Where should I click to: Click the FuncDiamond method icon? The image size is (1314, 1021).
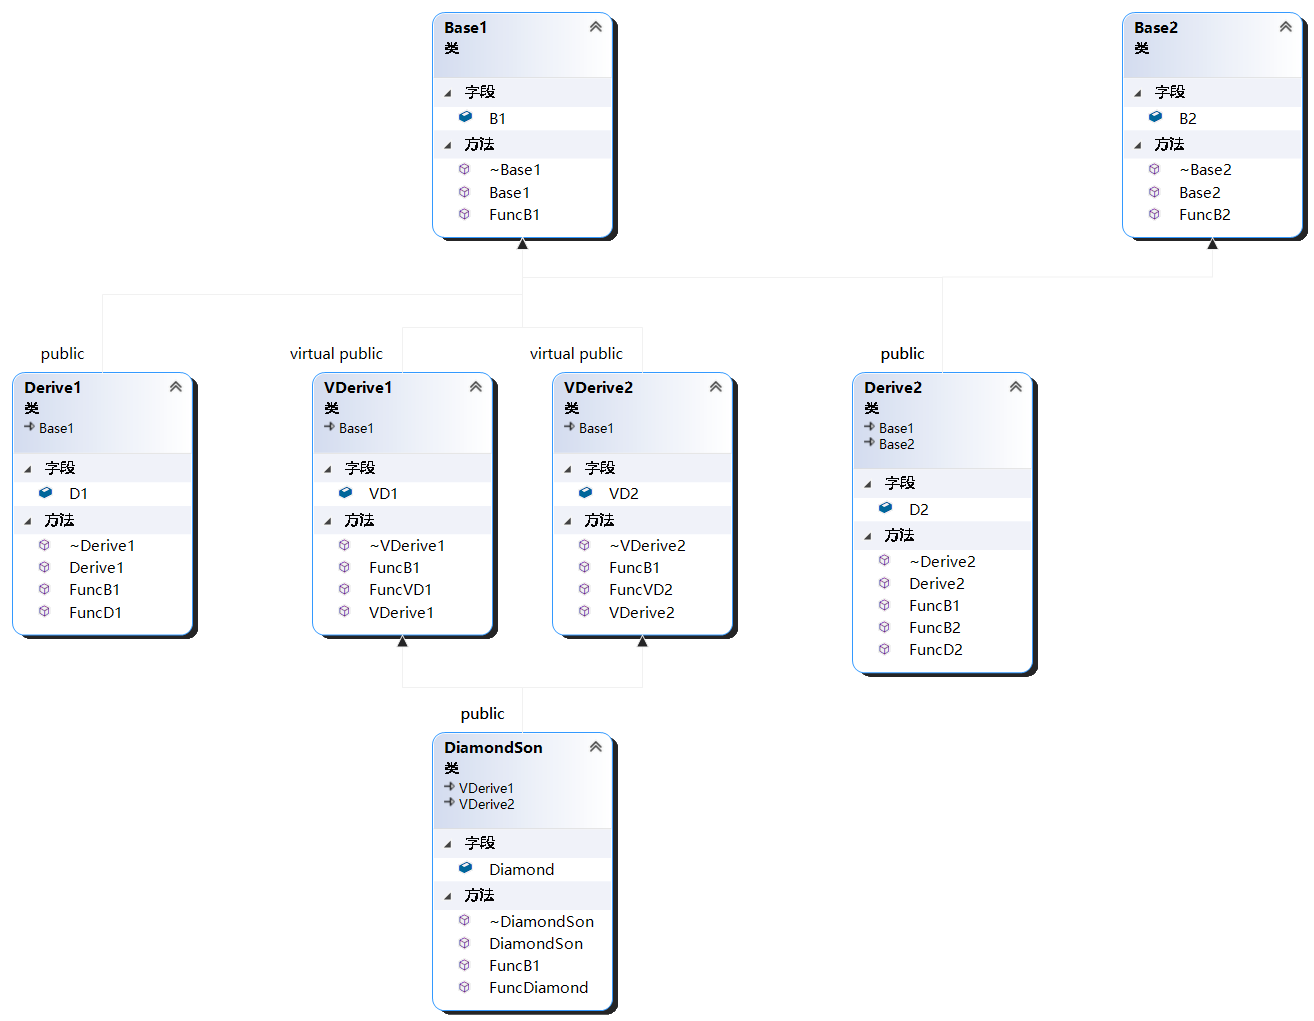point(464,987)
